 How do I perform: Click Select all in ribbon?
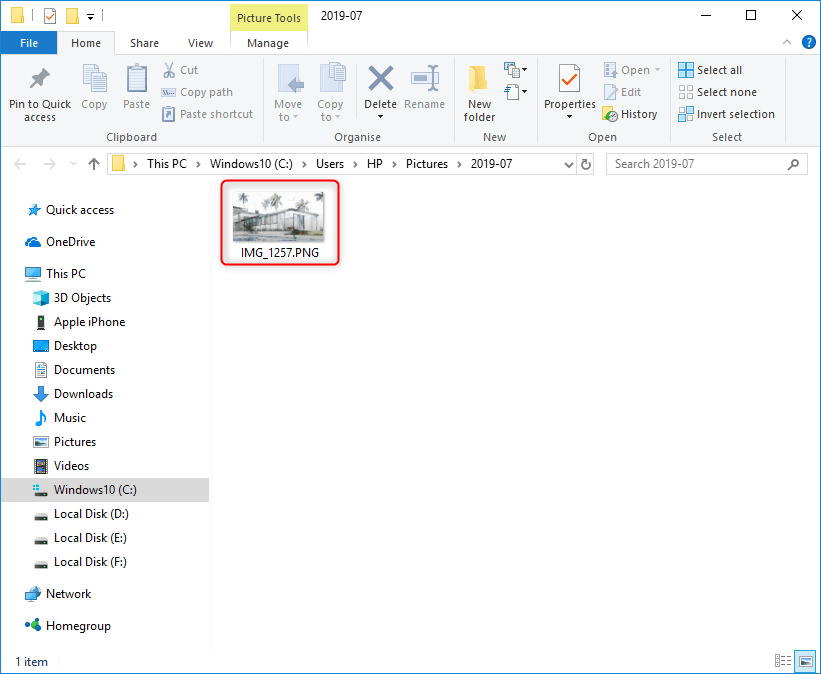[710, 70]
